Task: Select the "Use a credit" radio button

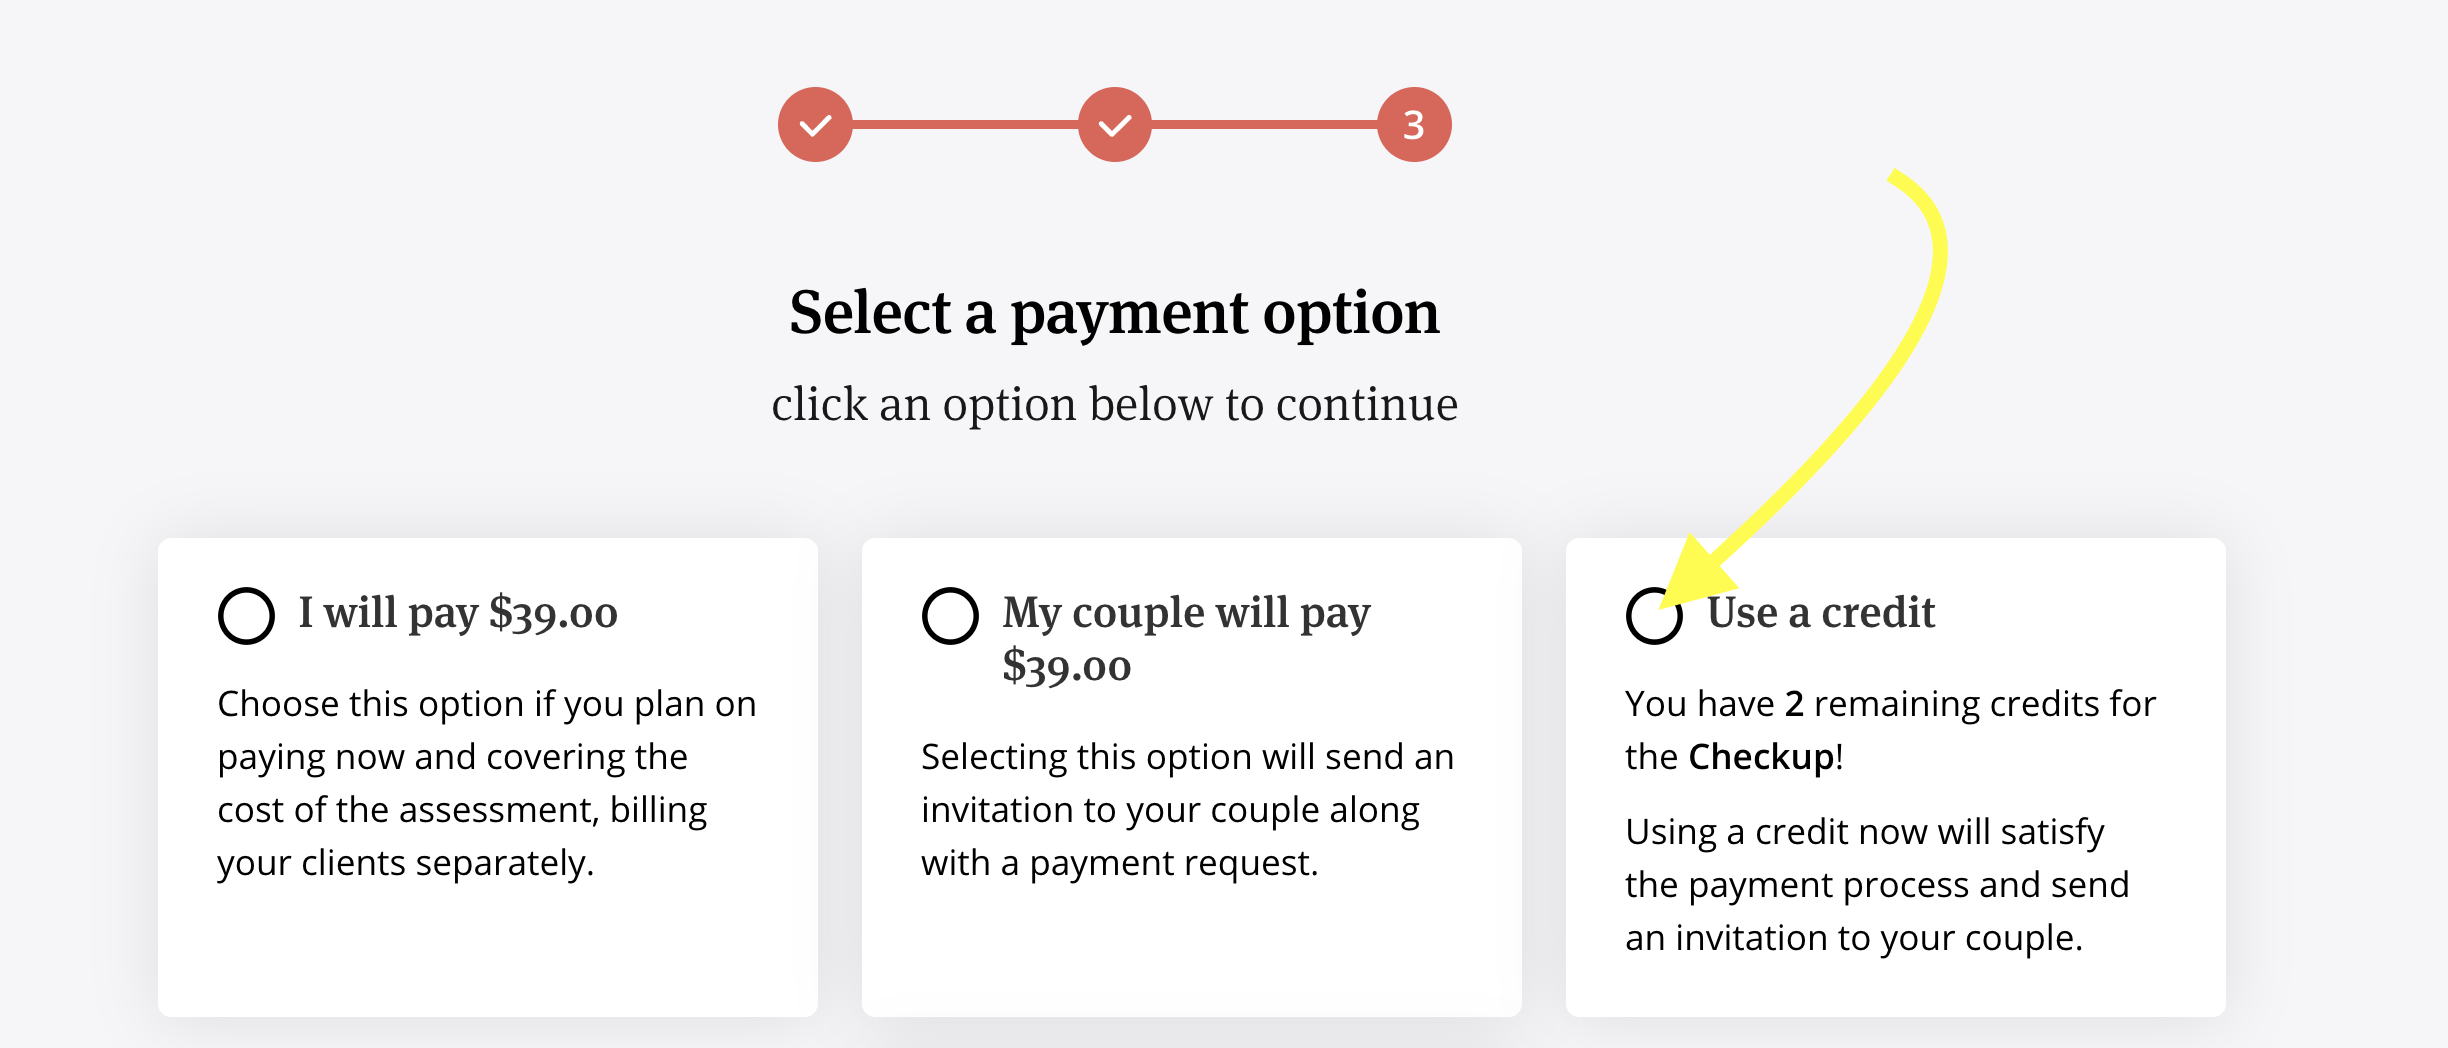Action: [1654, 616]
